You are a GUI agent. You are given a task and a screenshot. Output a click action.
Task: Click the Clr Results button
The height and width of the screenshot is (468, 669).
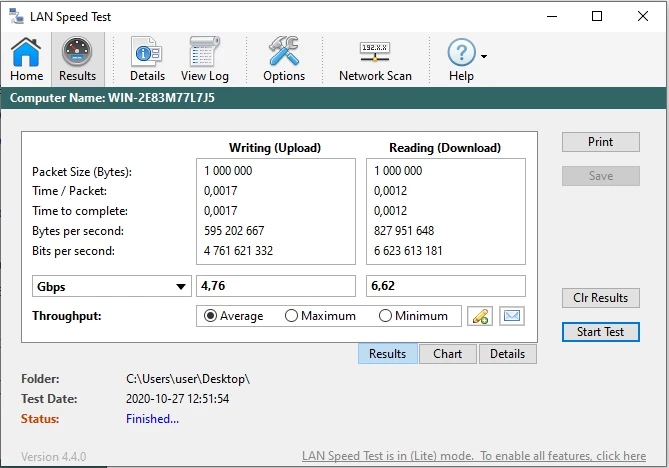[601, 298]
